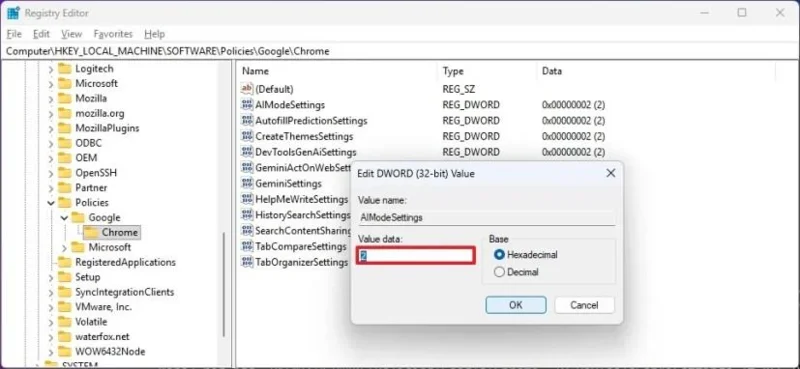
Task: Select the TabOrganizerSettings value icon
Action: click(247, 262)
